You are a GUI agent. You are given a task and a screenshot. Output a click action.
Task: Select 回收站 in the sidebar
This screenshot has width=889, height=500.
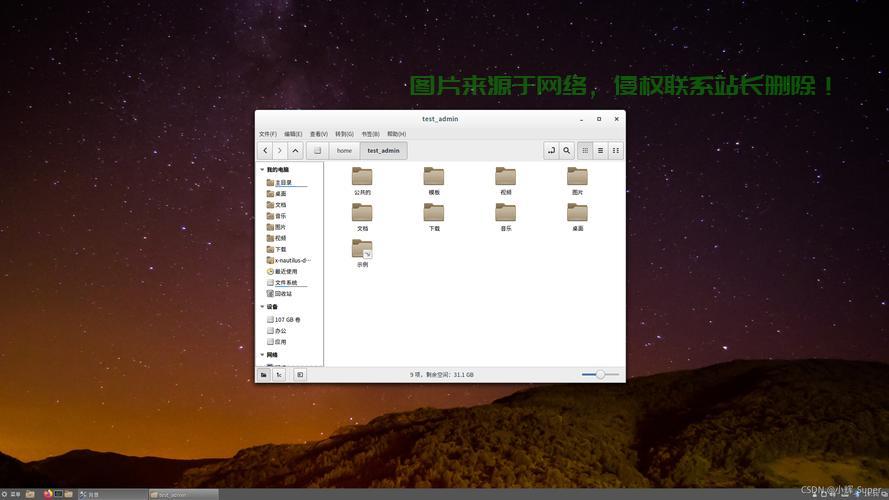click(283, 294)
